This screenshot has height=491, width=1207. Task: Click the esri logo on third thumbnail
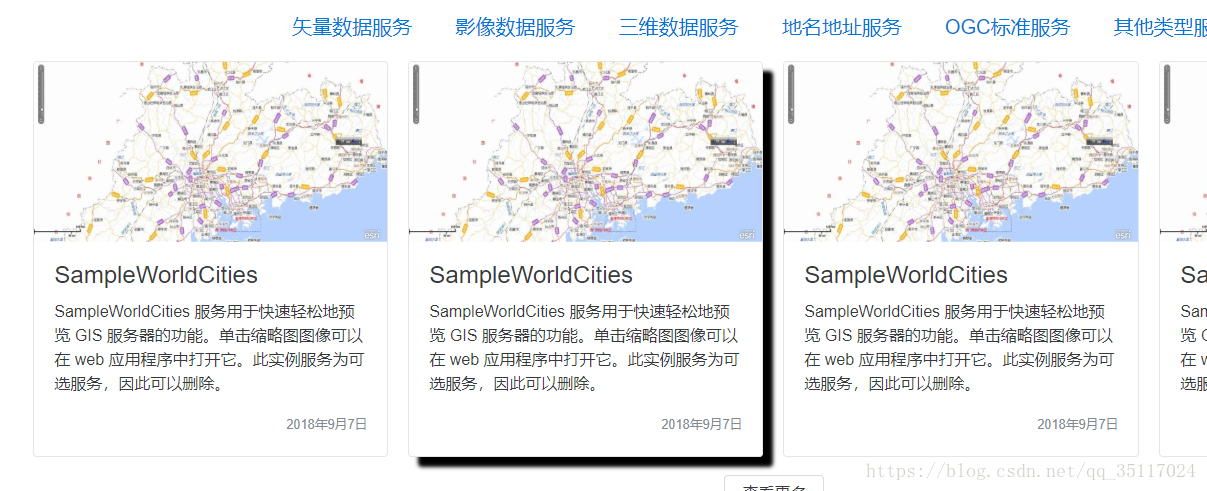[1122, 235]
